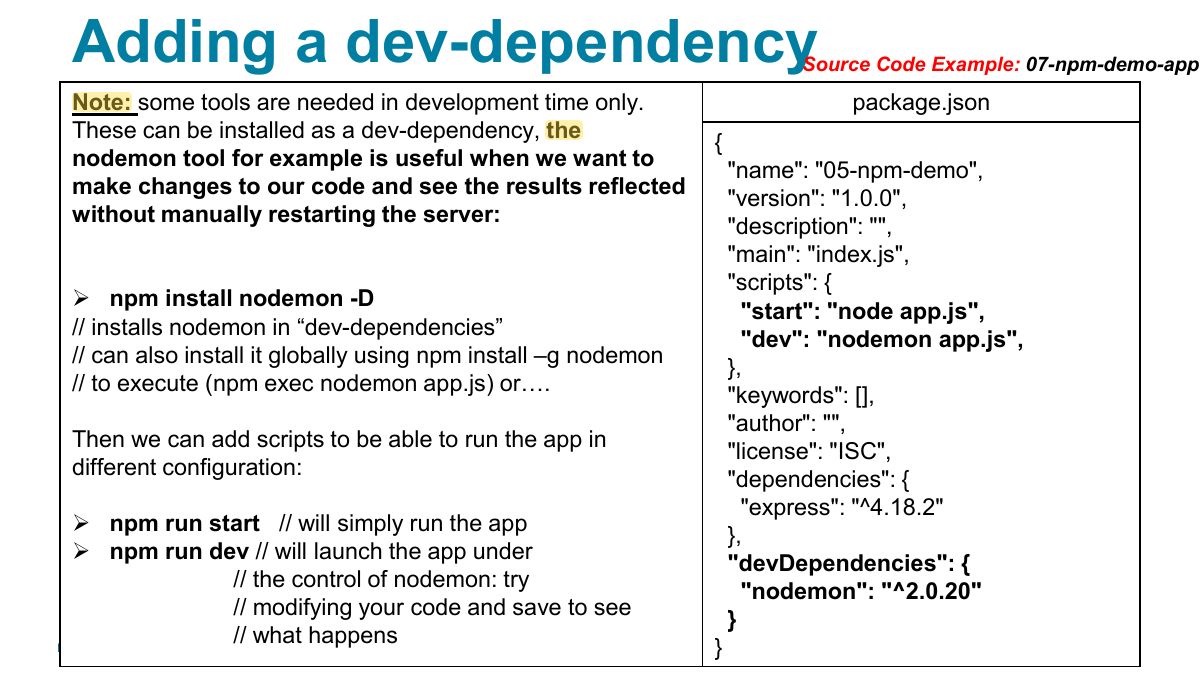Click the 'modifying your code and save' comment line
The height and width of the screenshot is (675, 1200).
tap(431, 607)
